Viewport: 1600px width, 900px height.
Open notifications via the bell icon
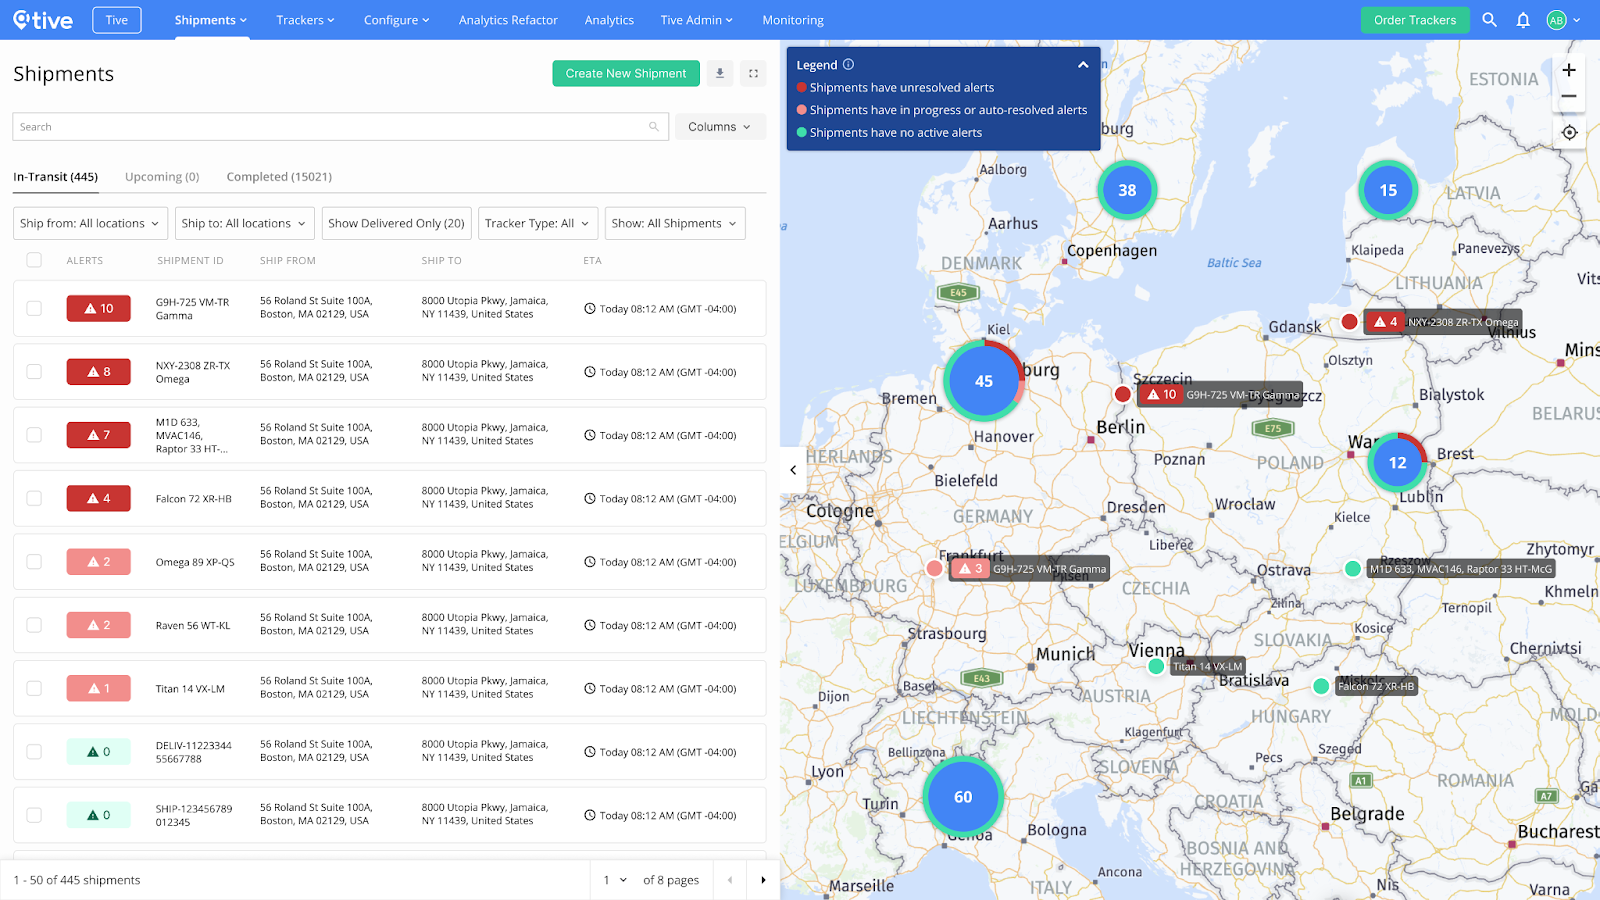1523,19
